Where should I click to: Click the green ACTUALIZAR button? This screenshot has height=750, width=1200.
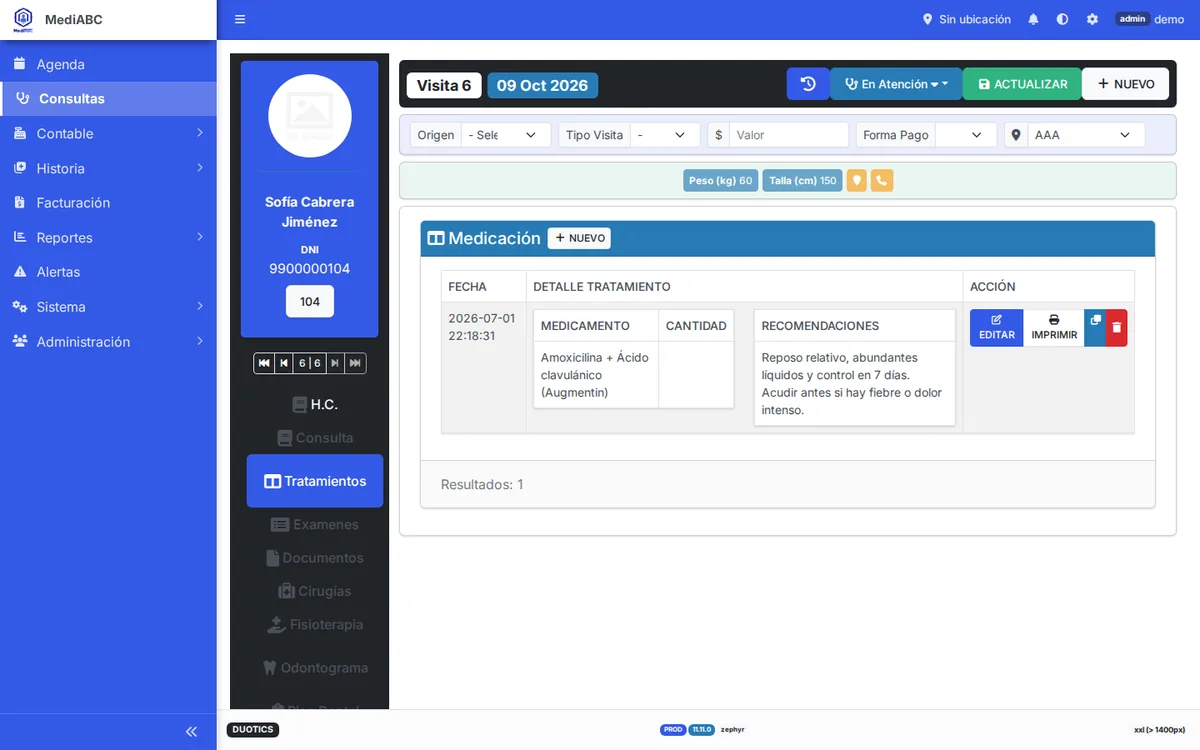tap(1022, 84)
